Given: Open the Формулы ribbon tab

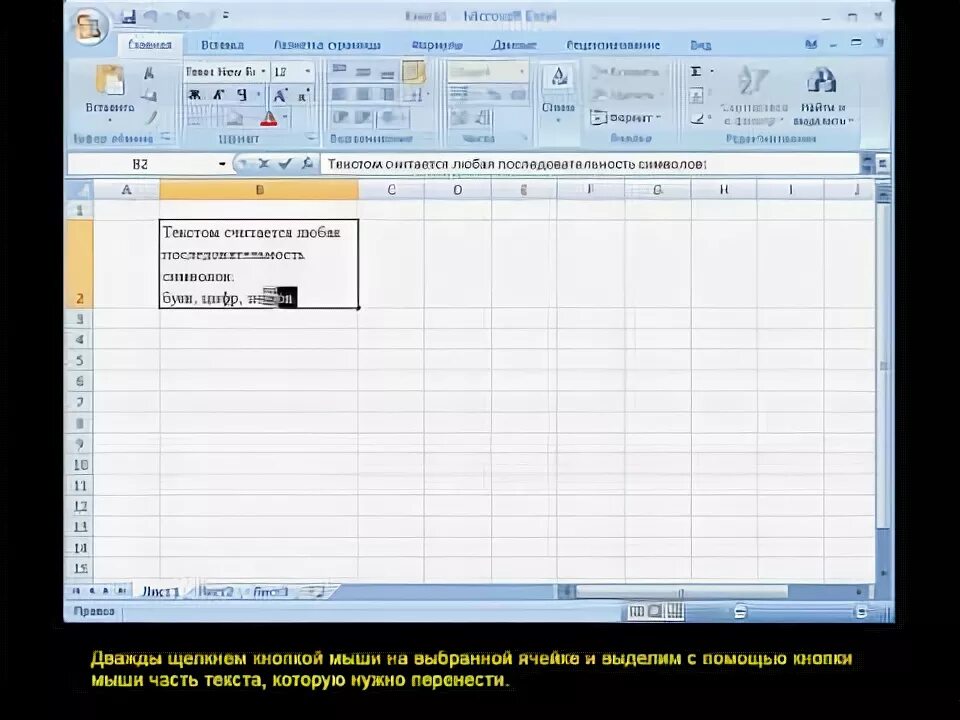Looking at the screenshot, I should click(x=437, y=45).
